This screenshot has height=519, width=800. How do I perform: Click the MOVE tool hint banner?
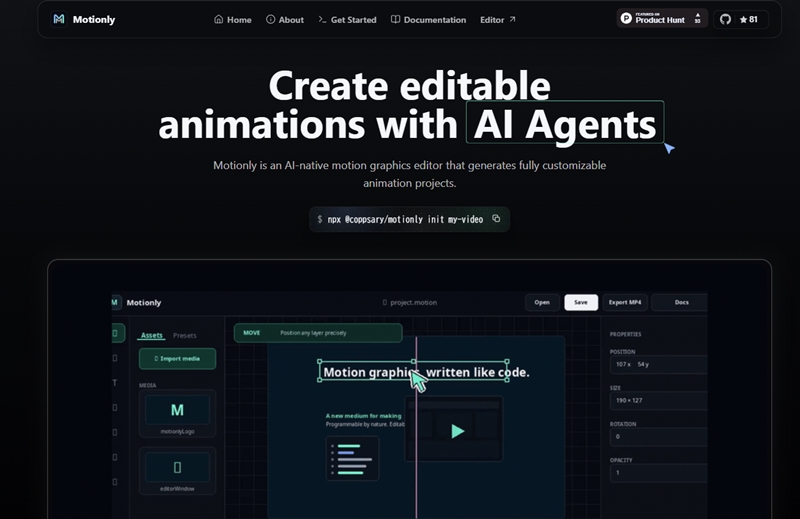point(318,333)
